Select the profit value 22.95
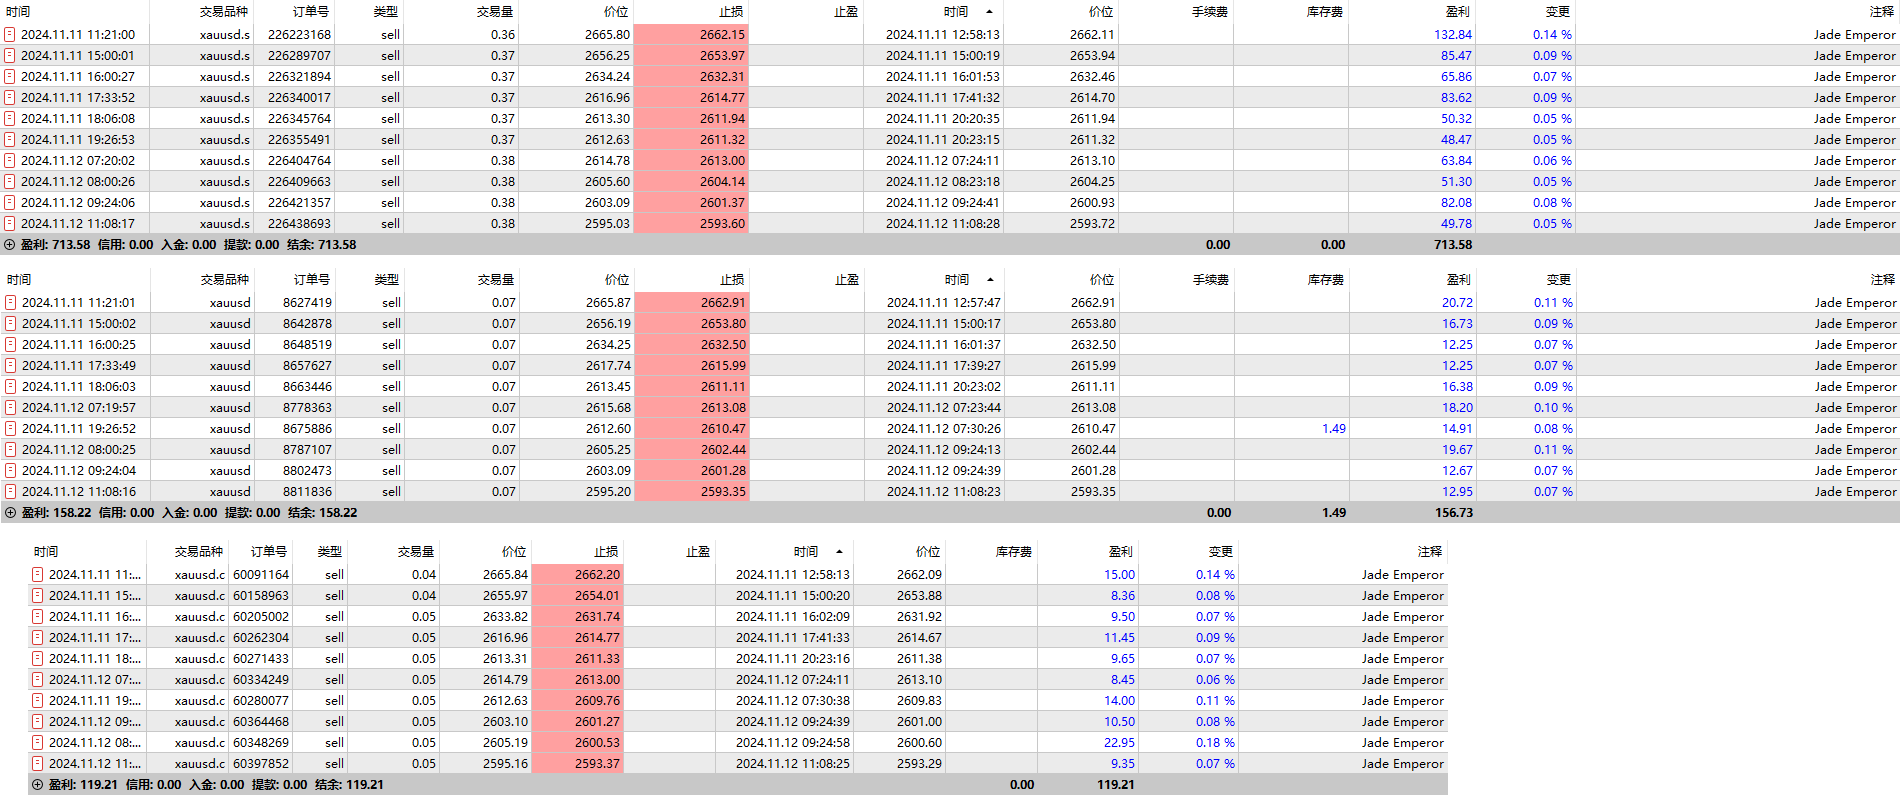This screenshot has width=1900, height=801. pyautogui.click(x=1120, y=742)
